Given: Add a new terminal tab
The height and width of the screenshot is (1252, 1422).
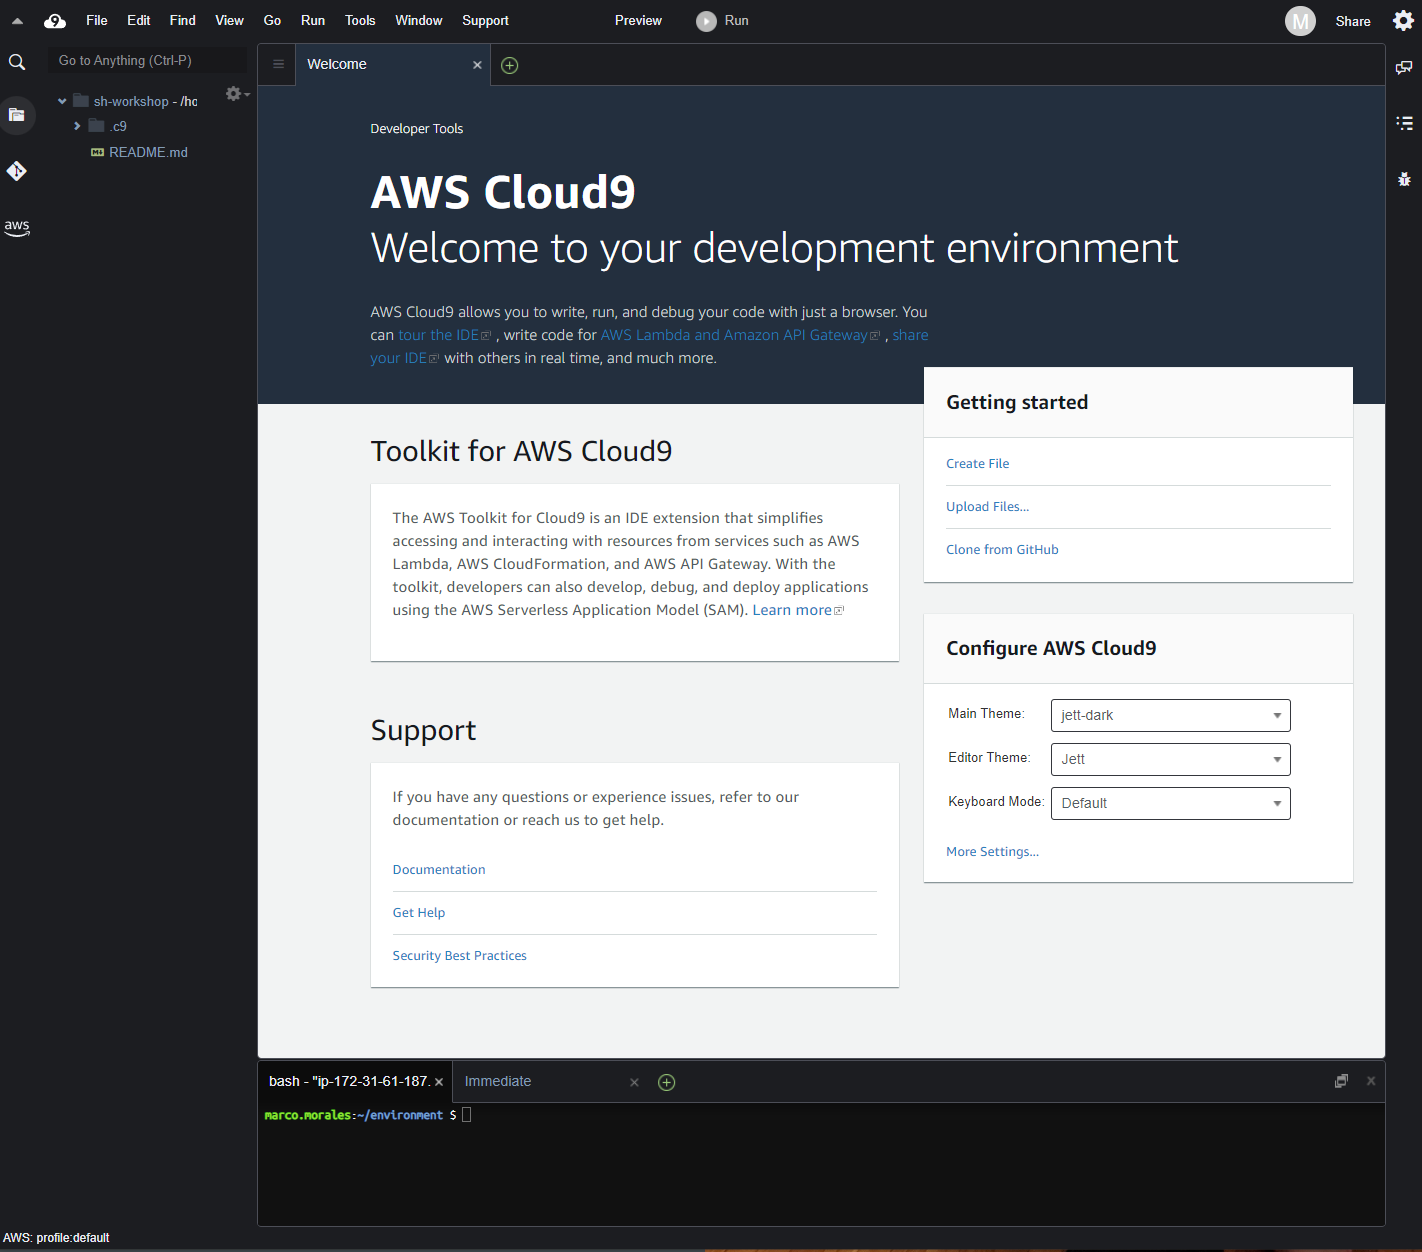Looking at the screenshot, I should pos(667,1082).
